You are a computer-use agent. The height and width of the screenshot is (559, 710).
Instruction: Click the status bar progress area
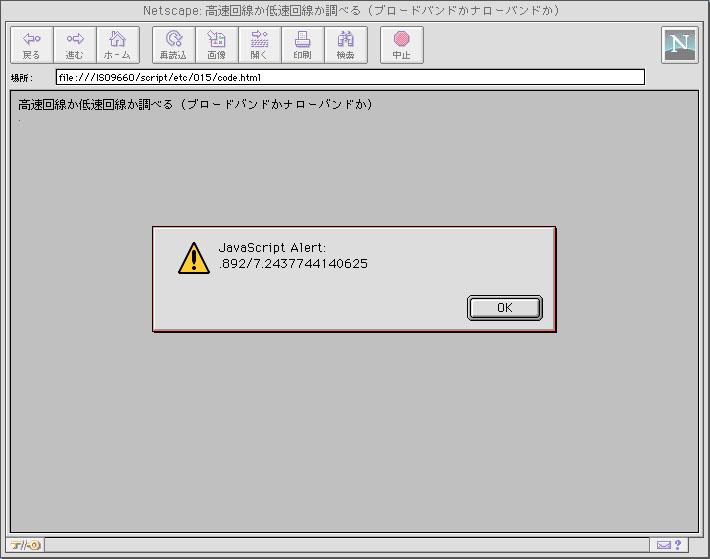tap(347, 545)
